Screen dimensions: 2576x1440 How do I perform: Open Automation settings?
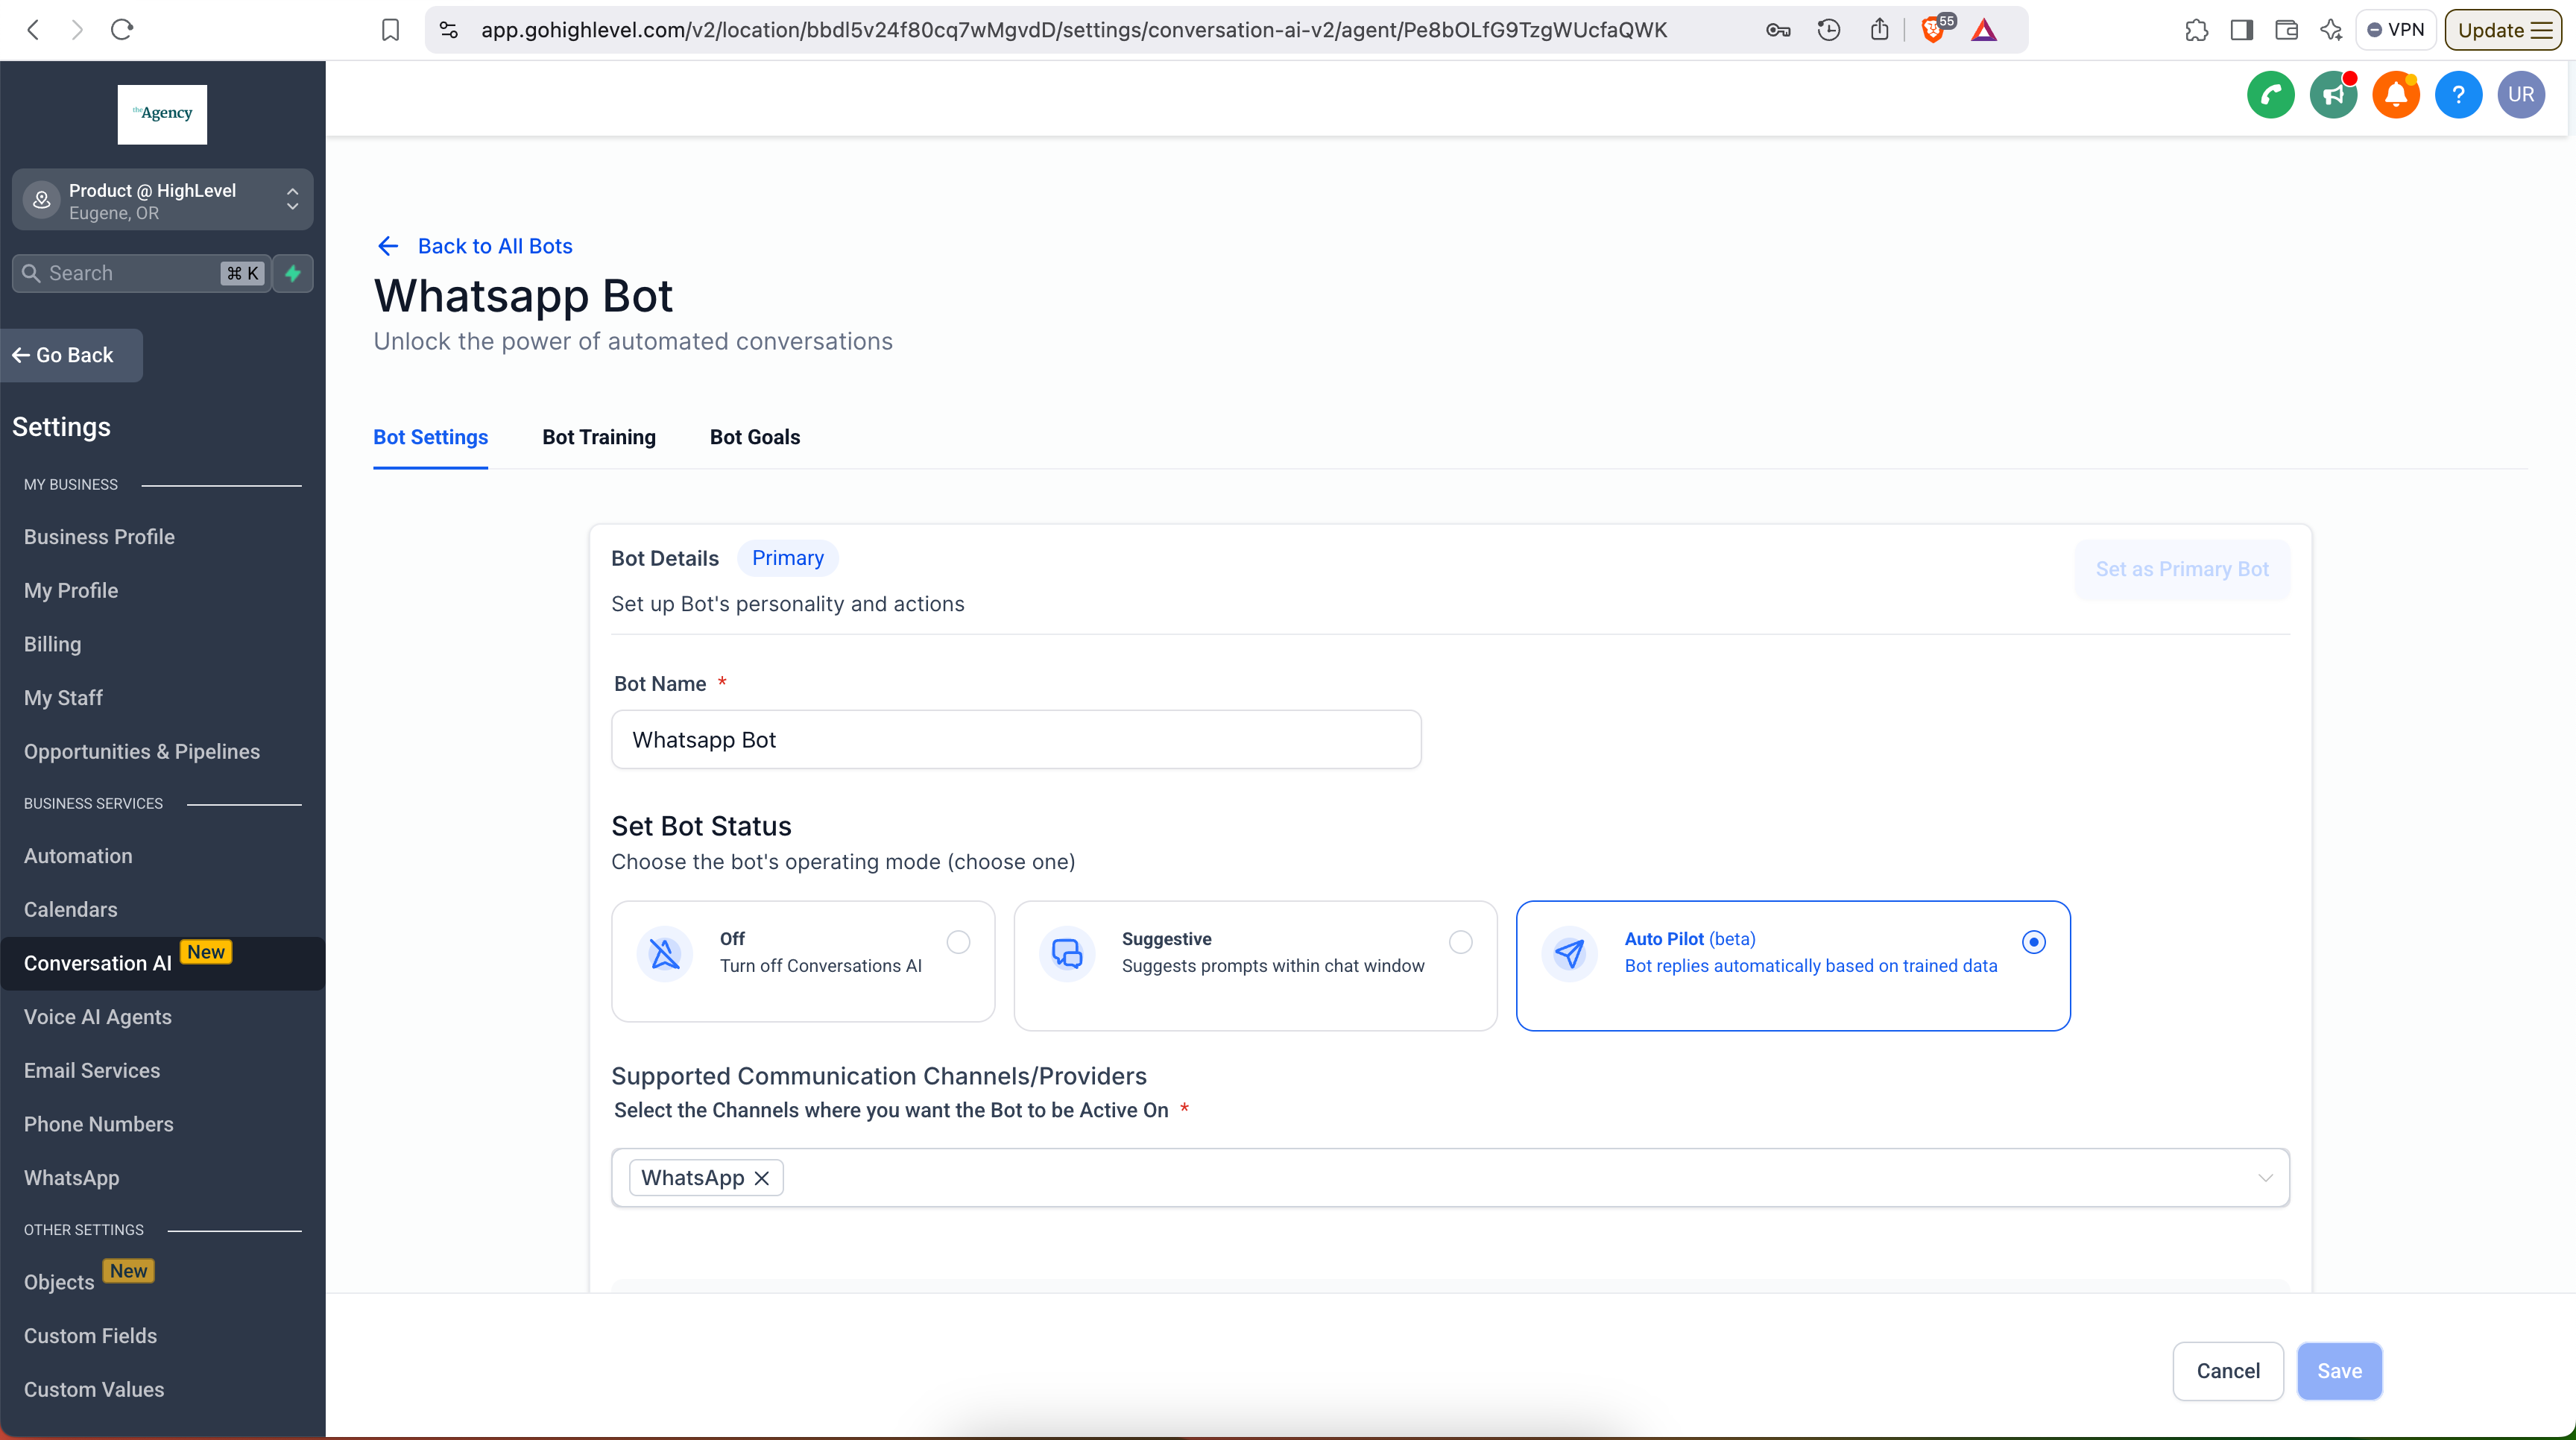pos(78,856)
